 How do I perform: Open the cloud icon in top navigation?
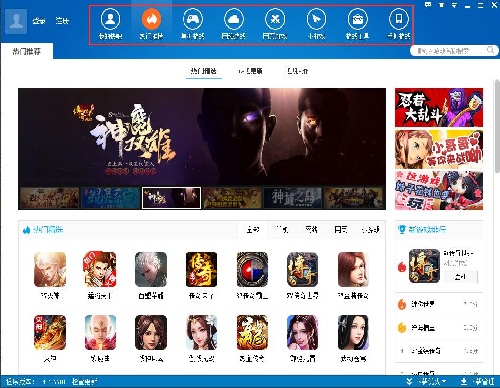click(234, 19)
